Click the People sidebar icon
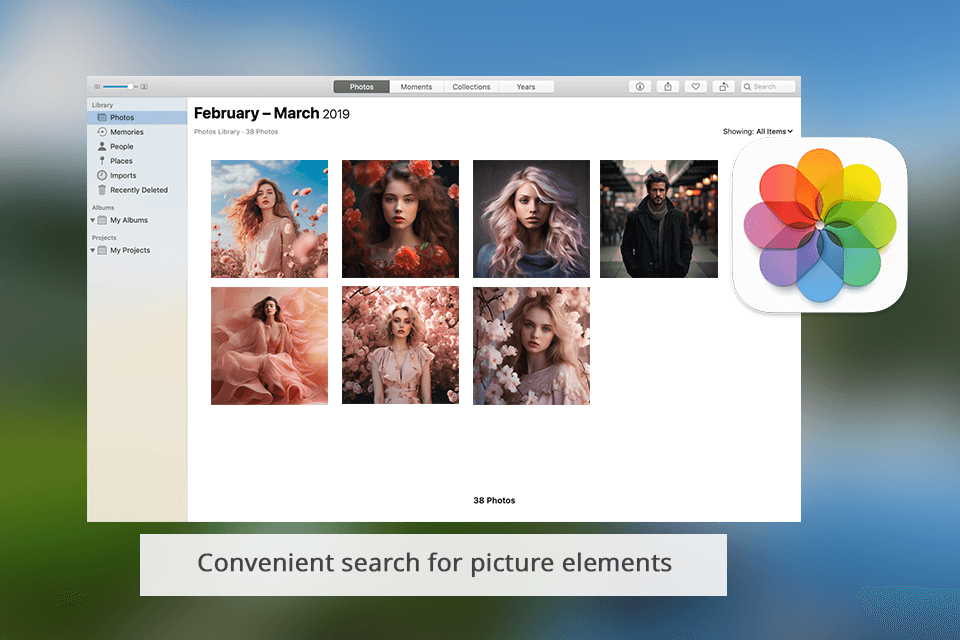Screen dimensions: 960x640 coord(102,146)
